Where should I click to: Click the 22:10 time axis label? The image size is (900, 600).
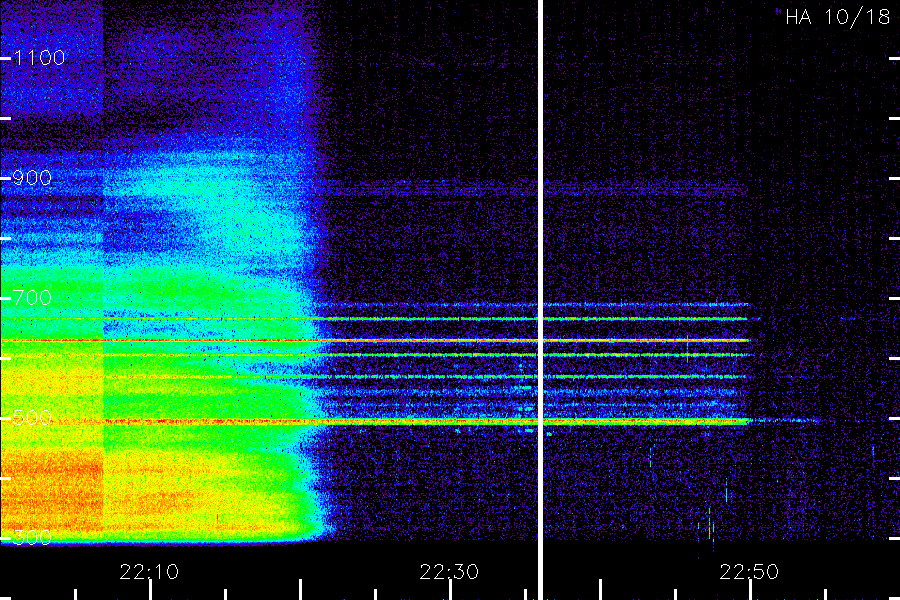tap(149, 572)
